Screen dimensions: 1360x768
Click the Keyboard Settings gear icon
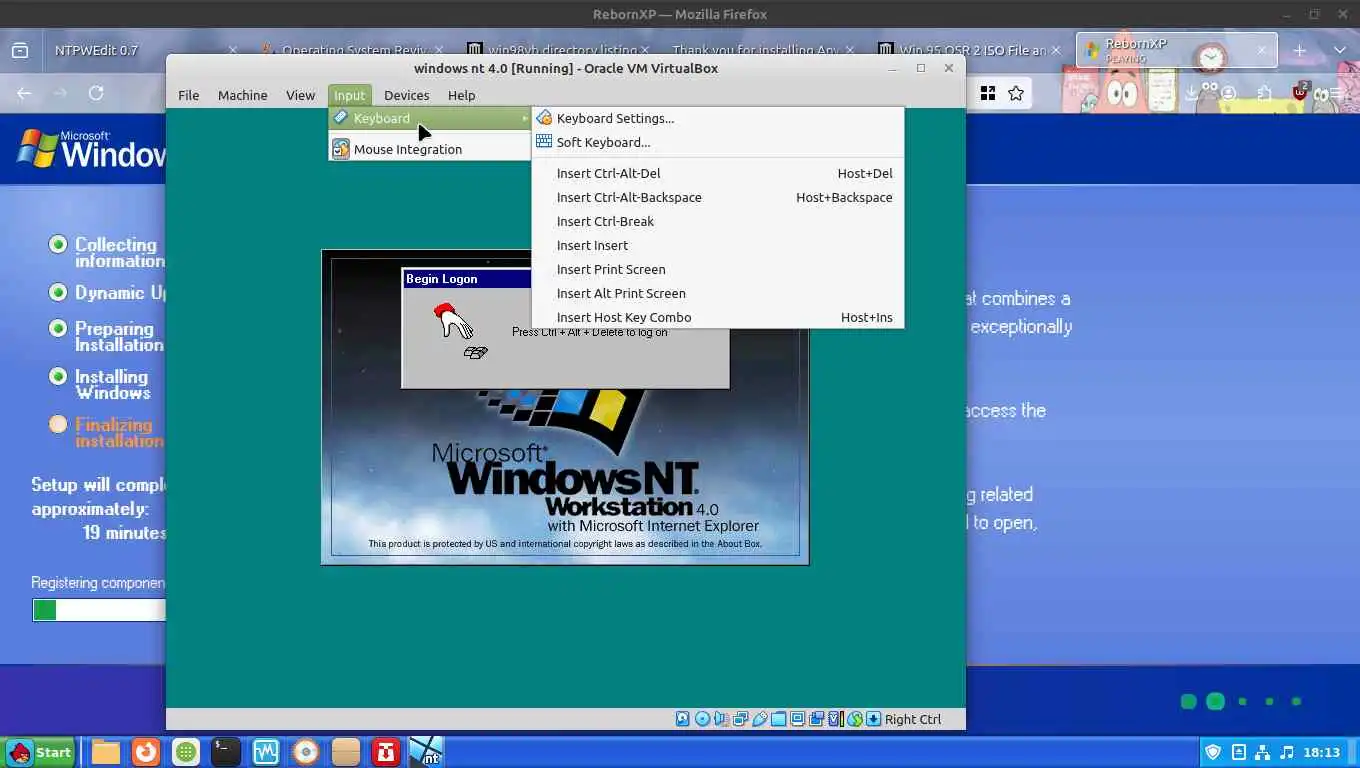coord(544,118)
